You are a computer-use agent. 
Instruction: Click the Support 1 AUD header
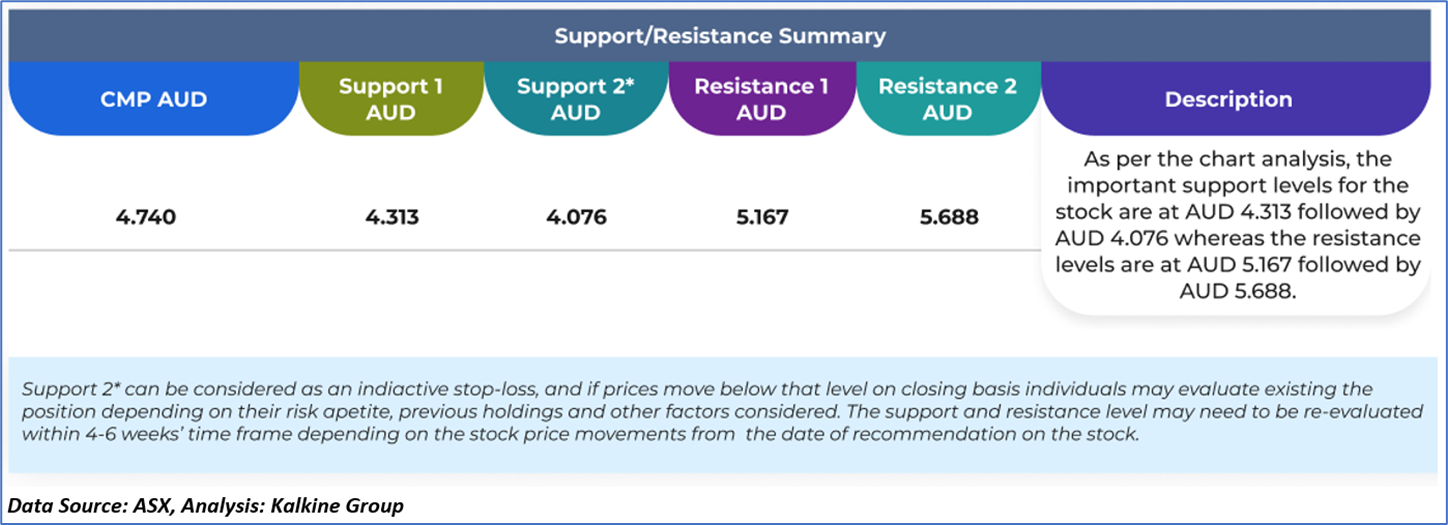click(x=390, y=99)
